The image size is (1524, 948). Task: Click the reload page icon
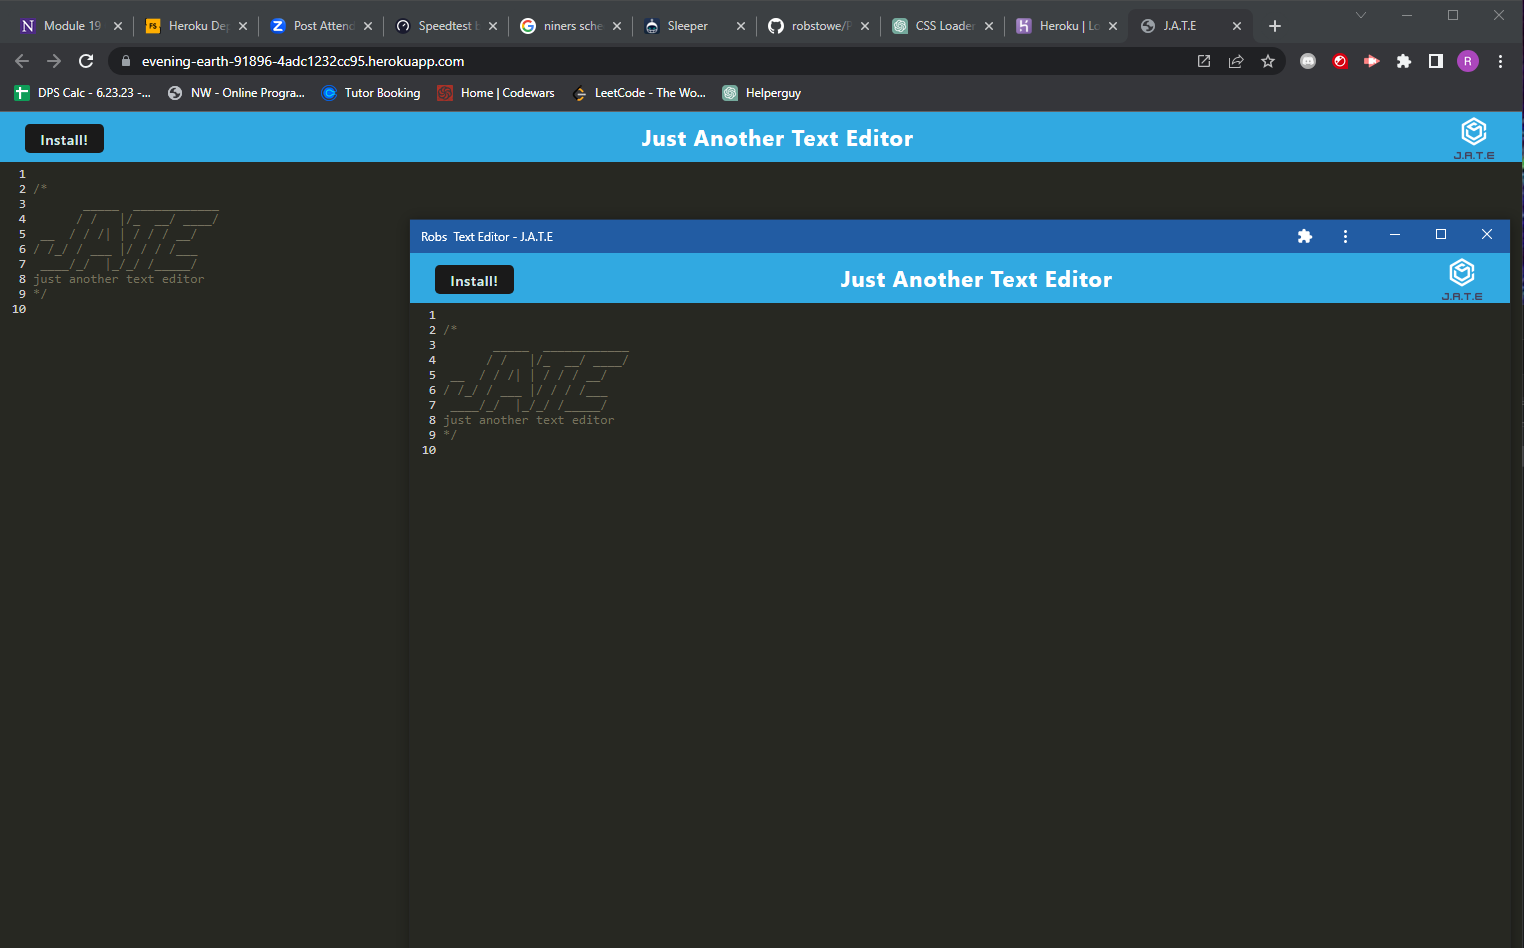86,61
